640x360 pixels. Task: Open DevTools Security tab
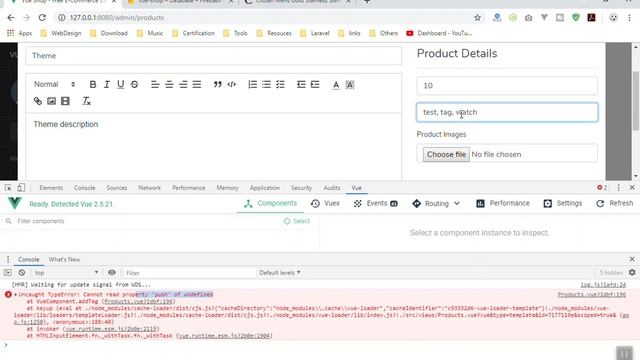tap(301, 188)
